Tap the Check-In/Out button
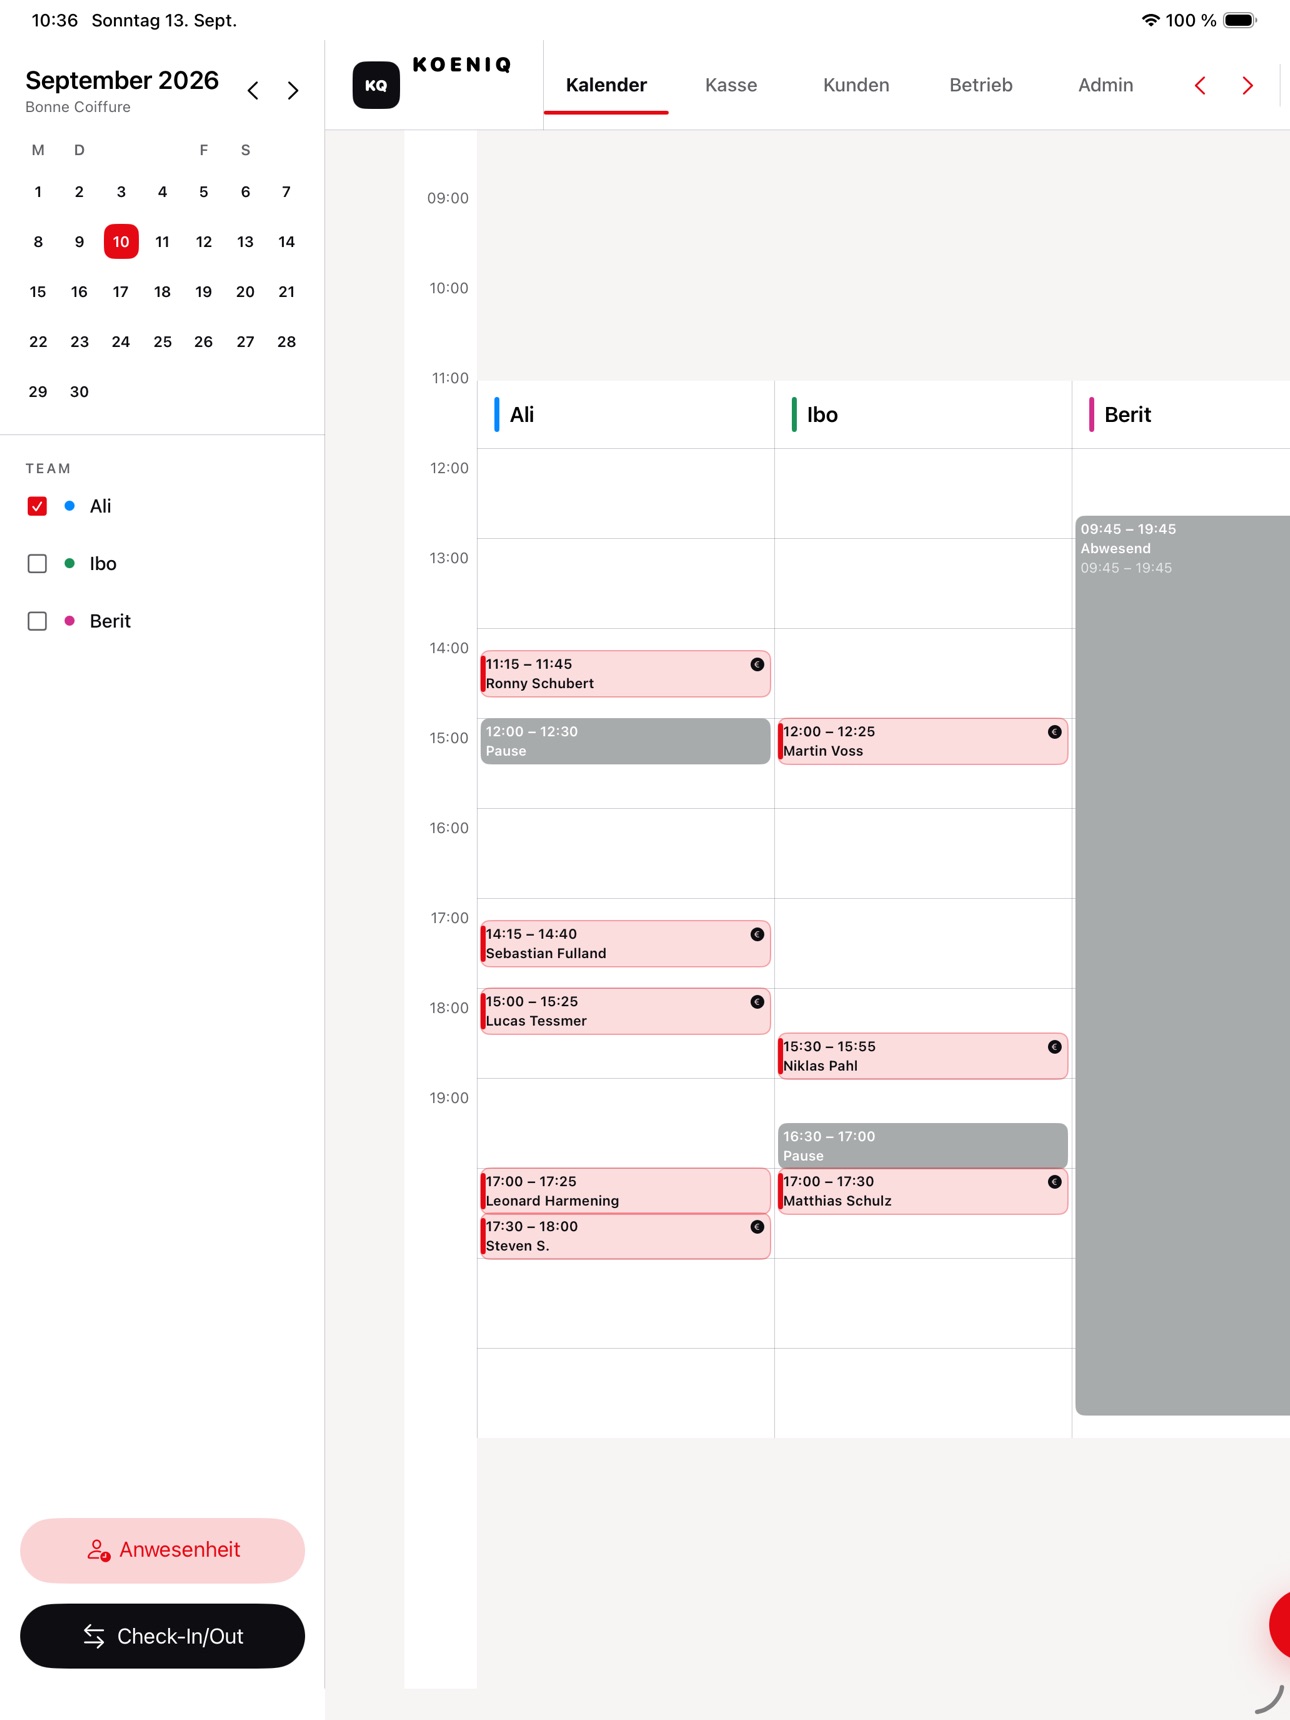Viewport: 1290px width, 1720px height. click(x=162, y=1636)
